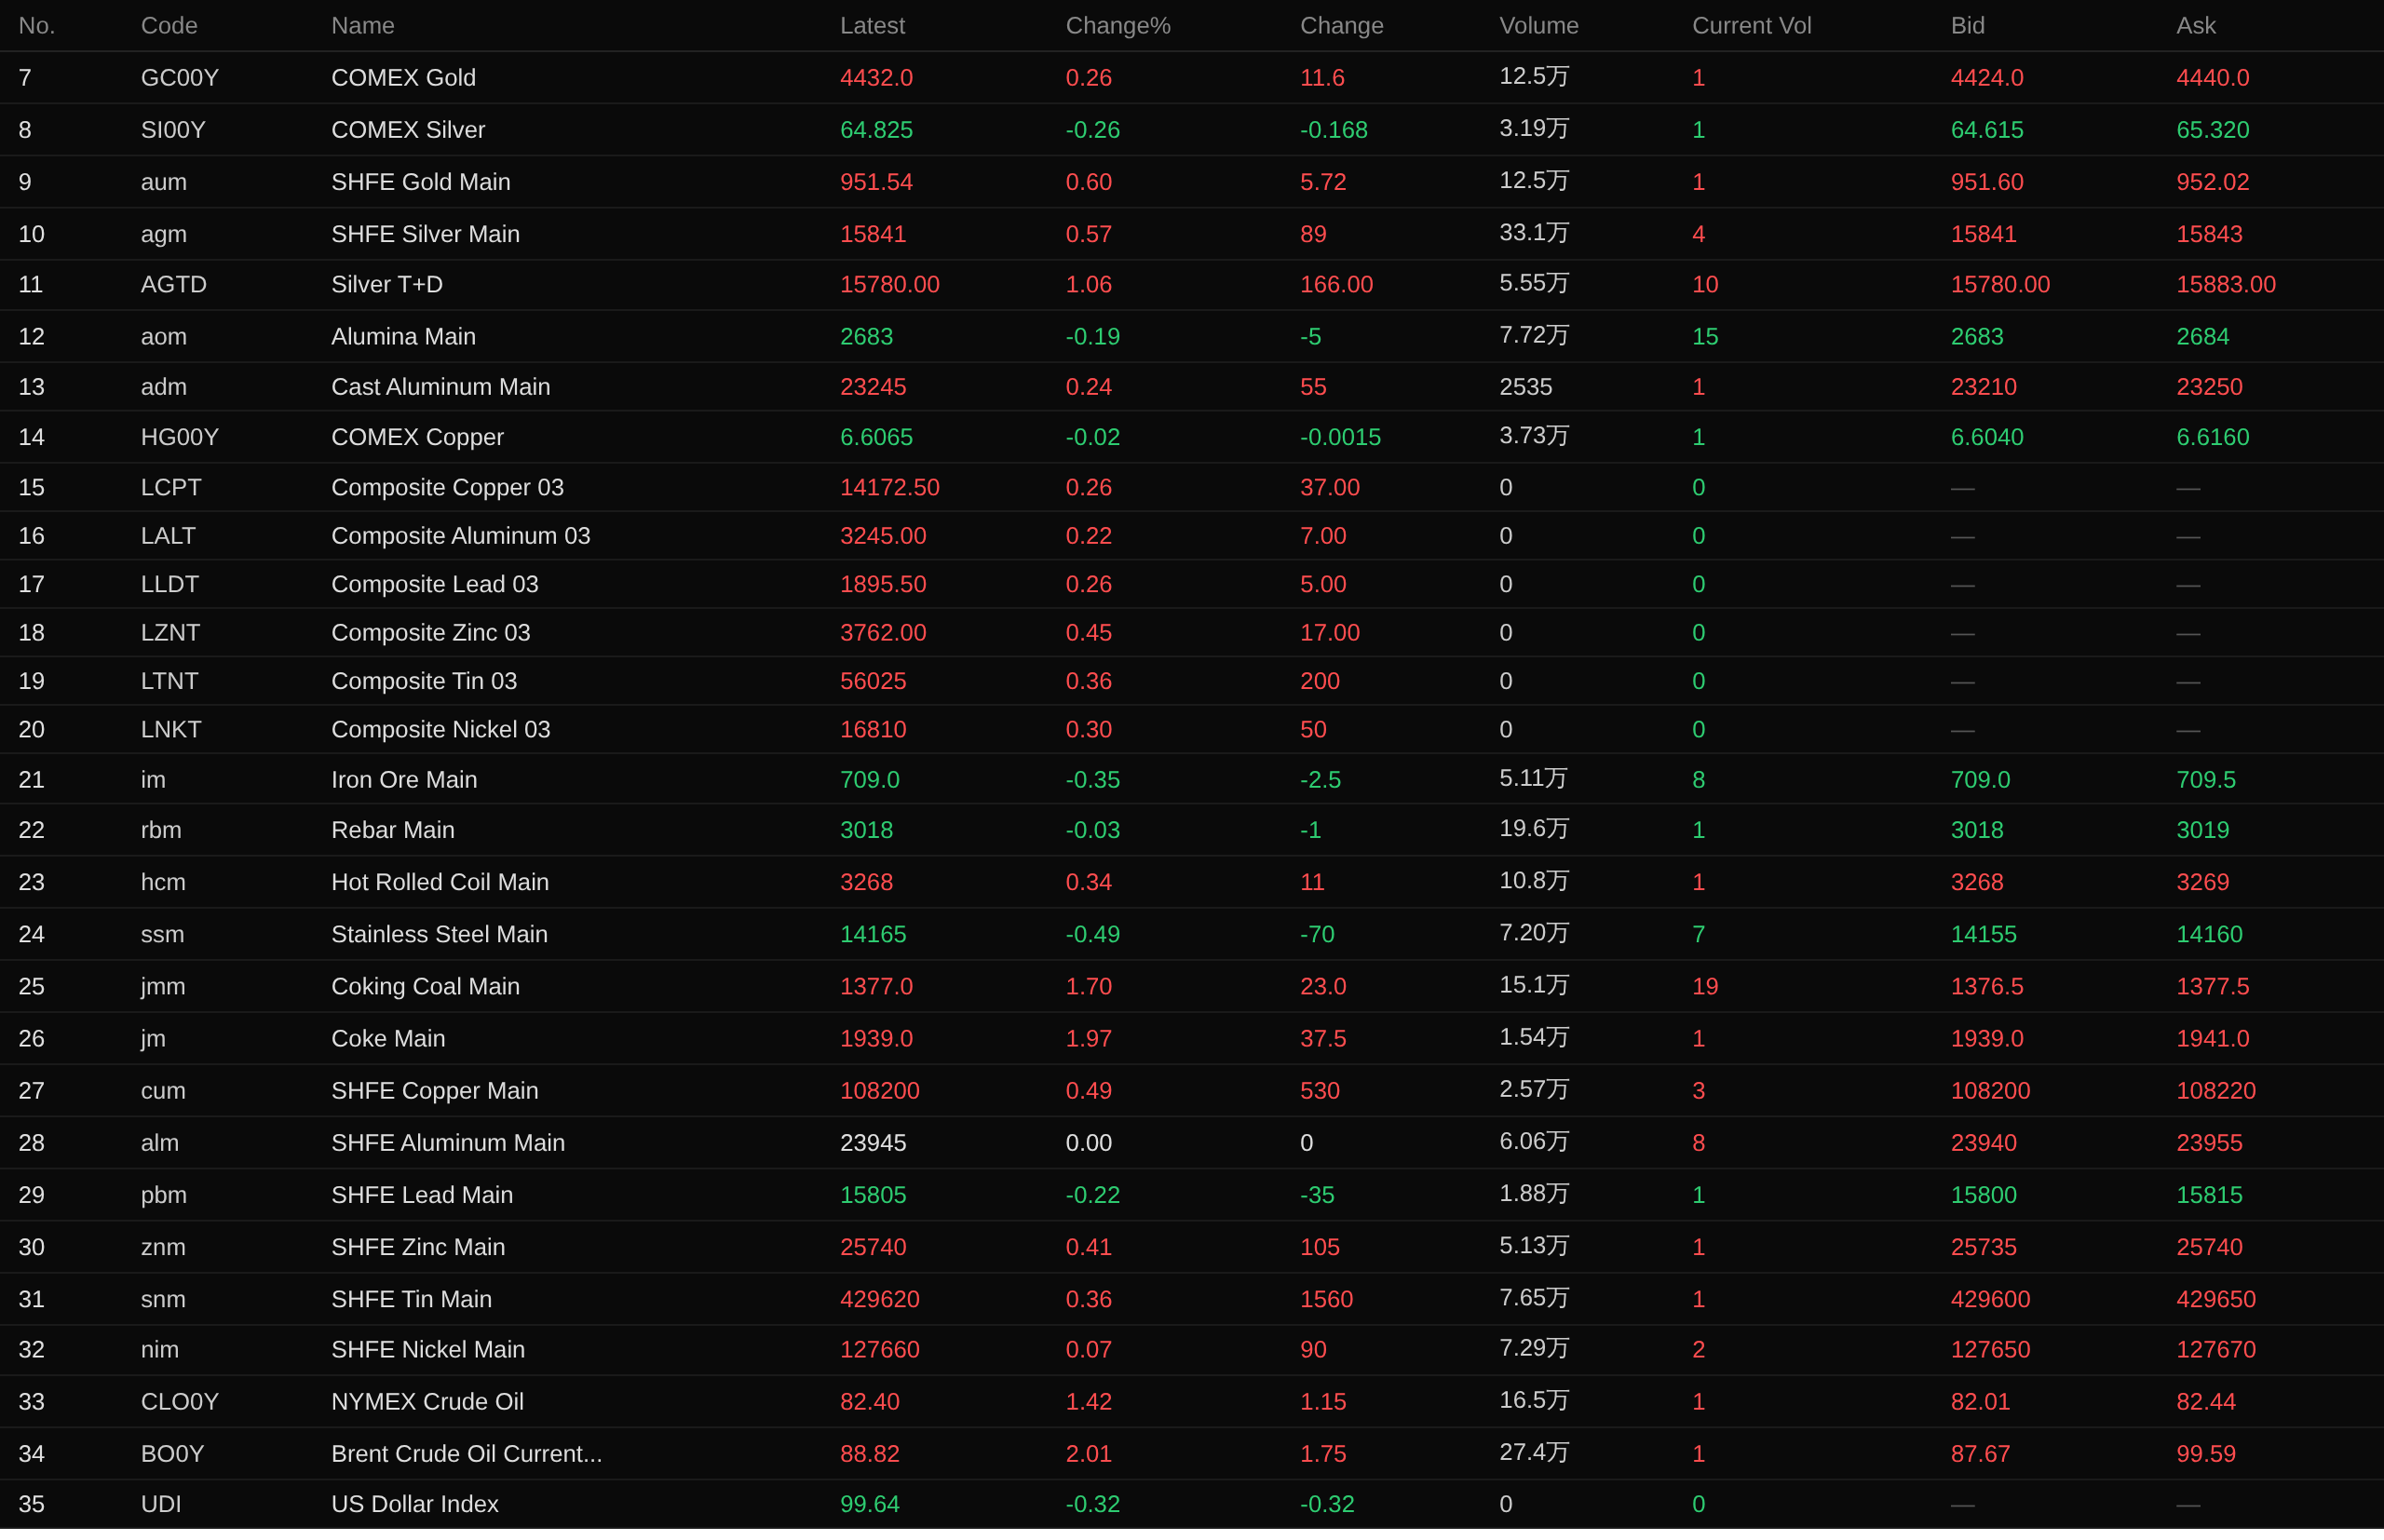This screenshot has height=1540, width=2384.
Task: Click the 33.1万 volume value
Action: (1534, 233)
